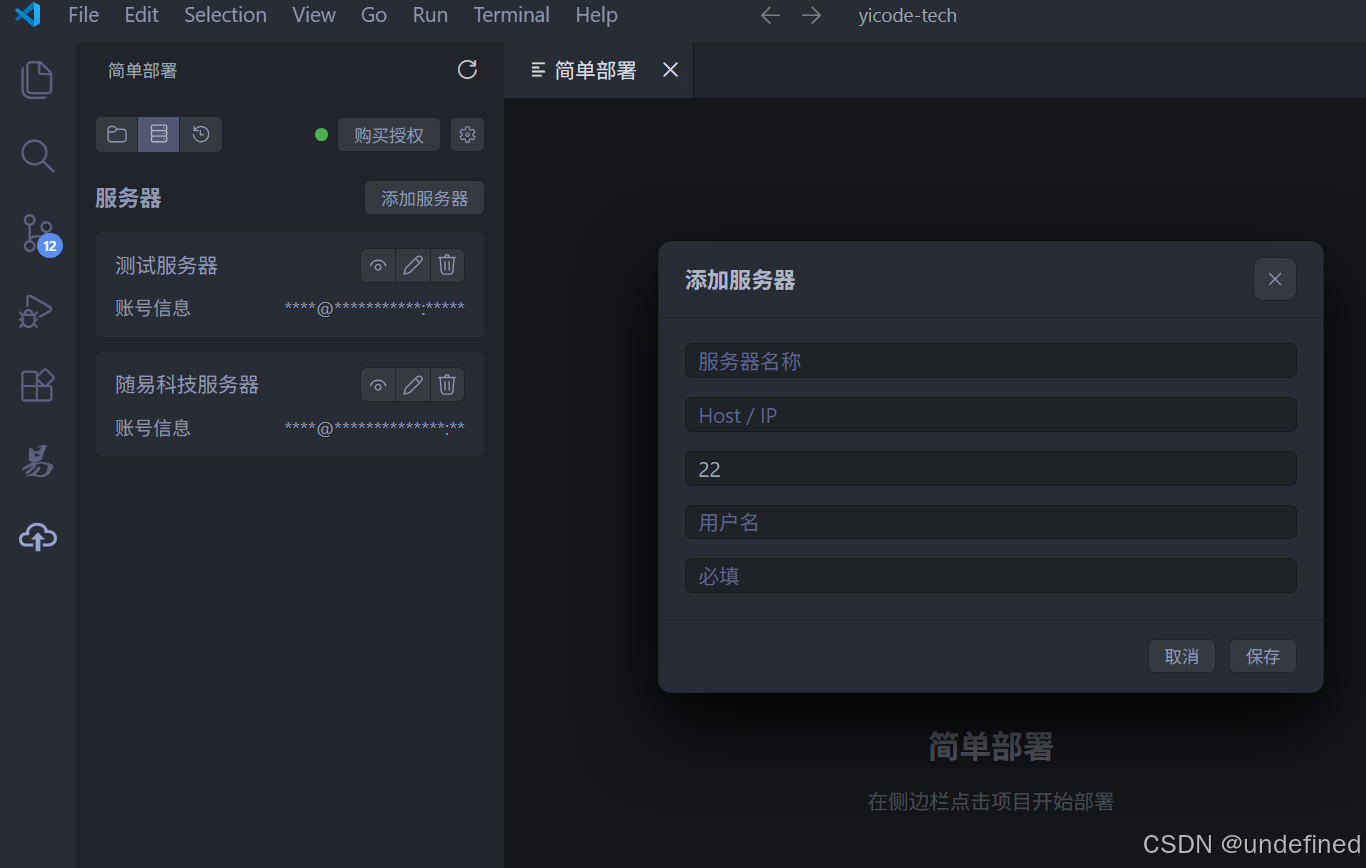
Task: Delete the 测试服务器 entry
Action: coord(447,265)
